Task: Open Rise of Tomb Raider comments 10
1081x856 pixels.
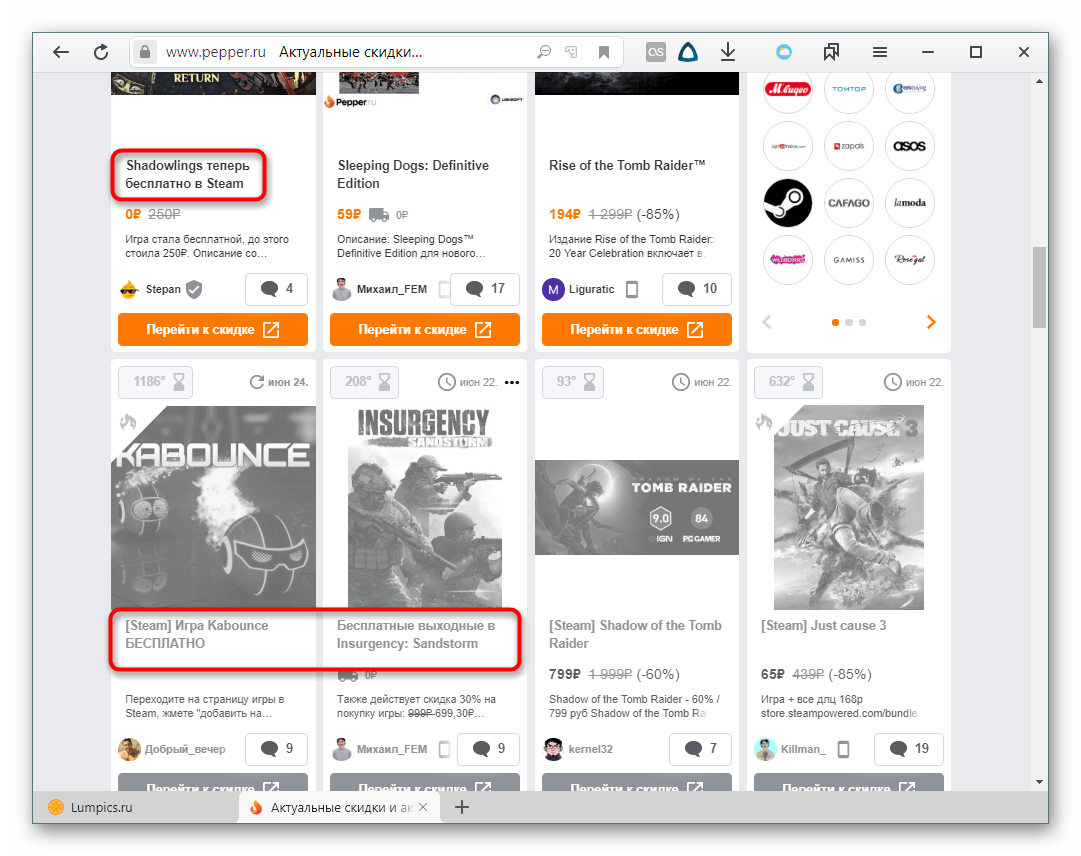Action: (696, 289)
